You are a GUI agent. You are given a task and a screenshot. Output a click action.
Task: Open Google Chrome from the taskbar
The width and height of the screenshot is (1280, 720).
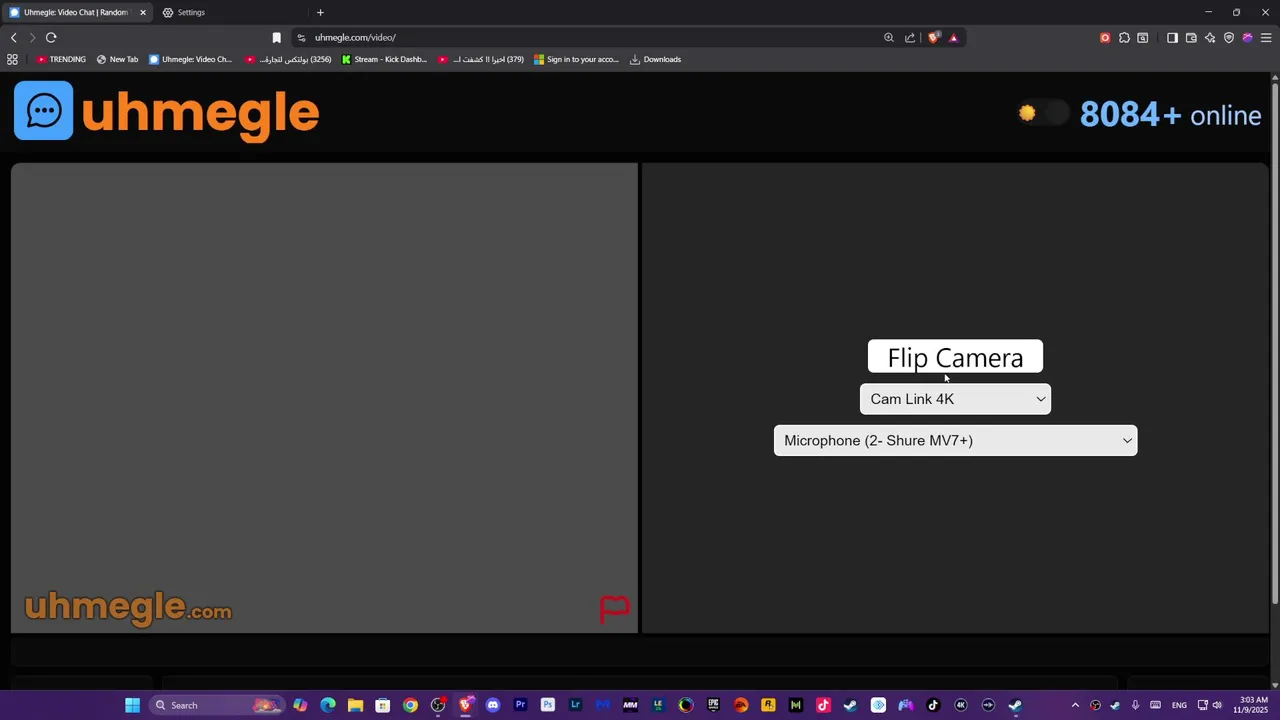(410, 705)
